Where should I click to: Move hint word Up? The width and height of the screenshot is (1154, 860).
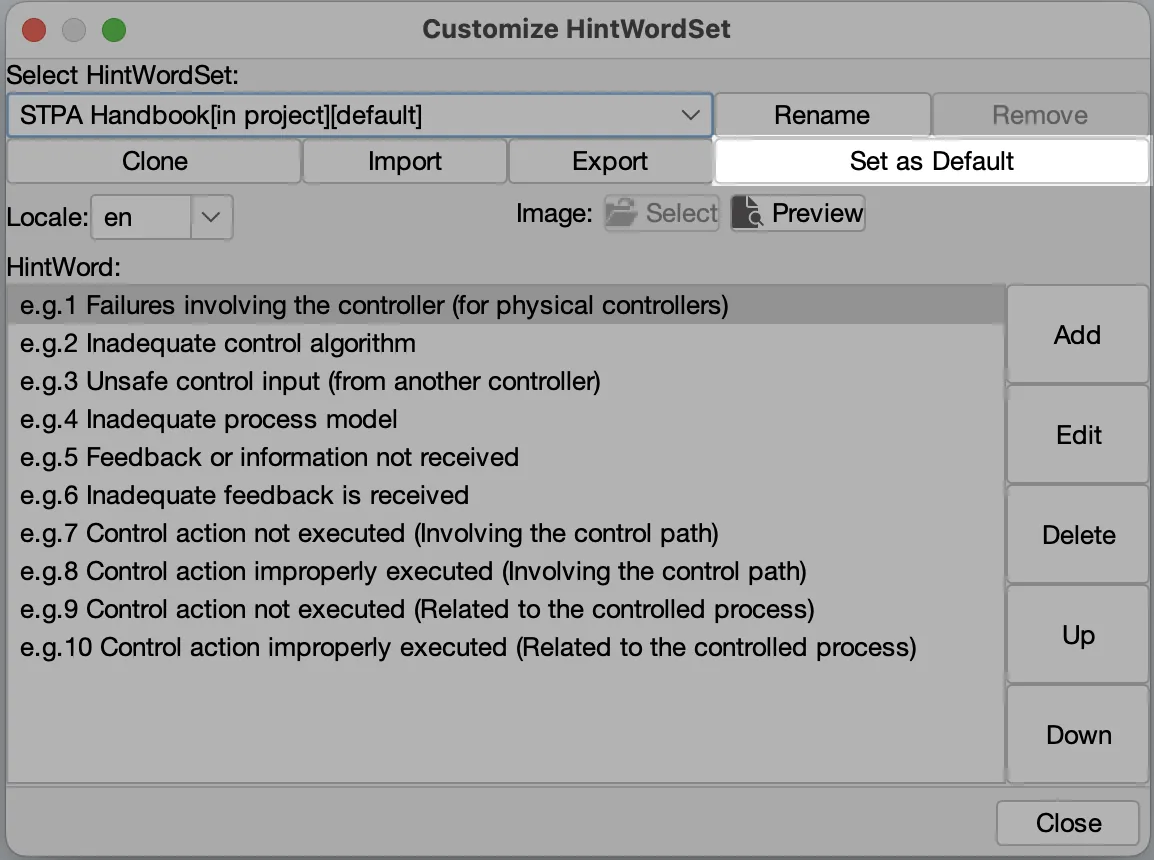point(1077,635)
